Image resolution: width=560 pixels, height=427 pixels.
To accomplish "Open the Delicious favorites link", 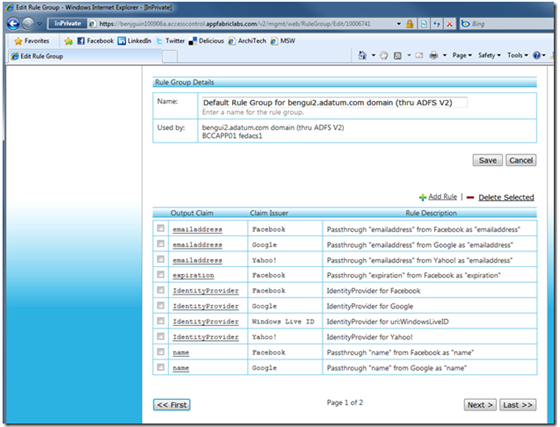I will [x=206, y=41].
